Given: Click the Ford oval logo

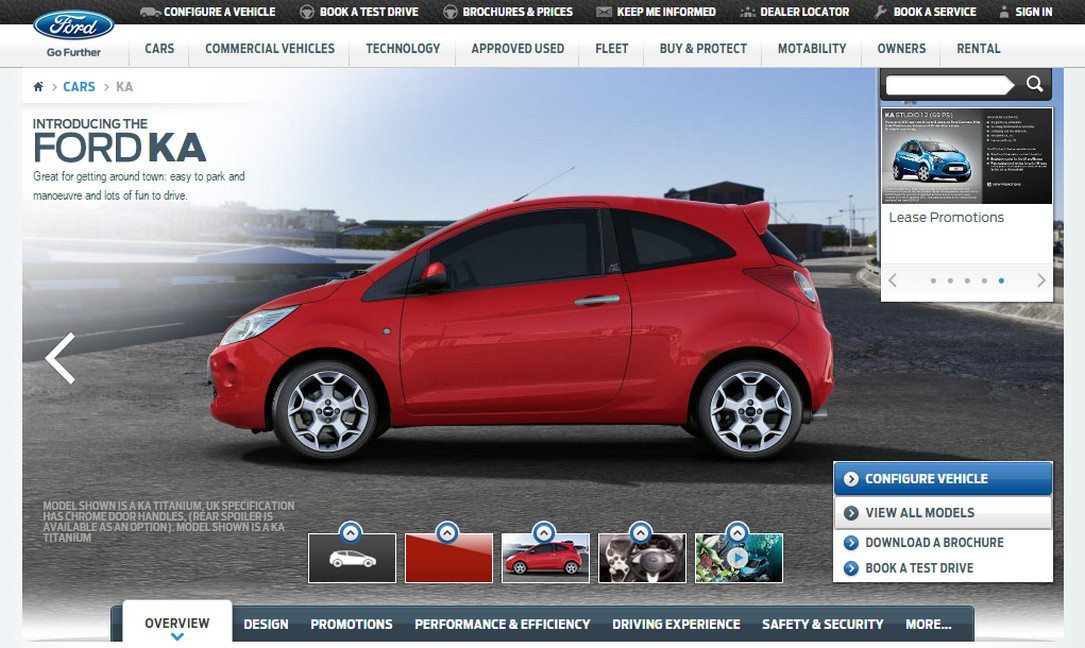Looking at the screenshot, I should pos(73,25).
